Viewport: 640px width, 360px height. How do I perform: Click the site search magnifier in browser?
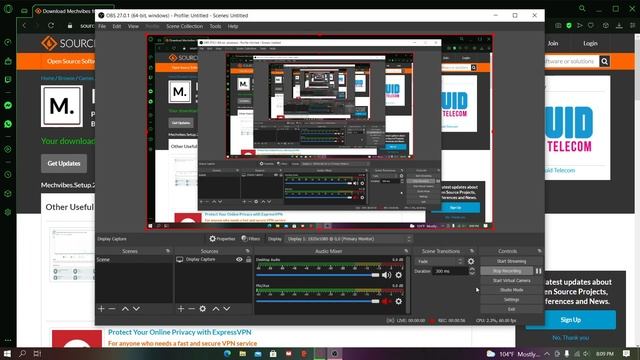(x=604, y=61)
